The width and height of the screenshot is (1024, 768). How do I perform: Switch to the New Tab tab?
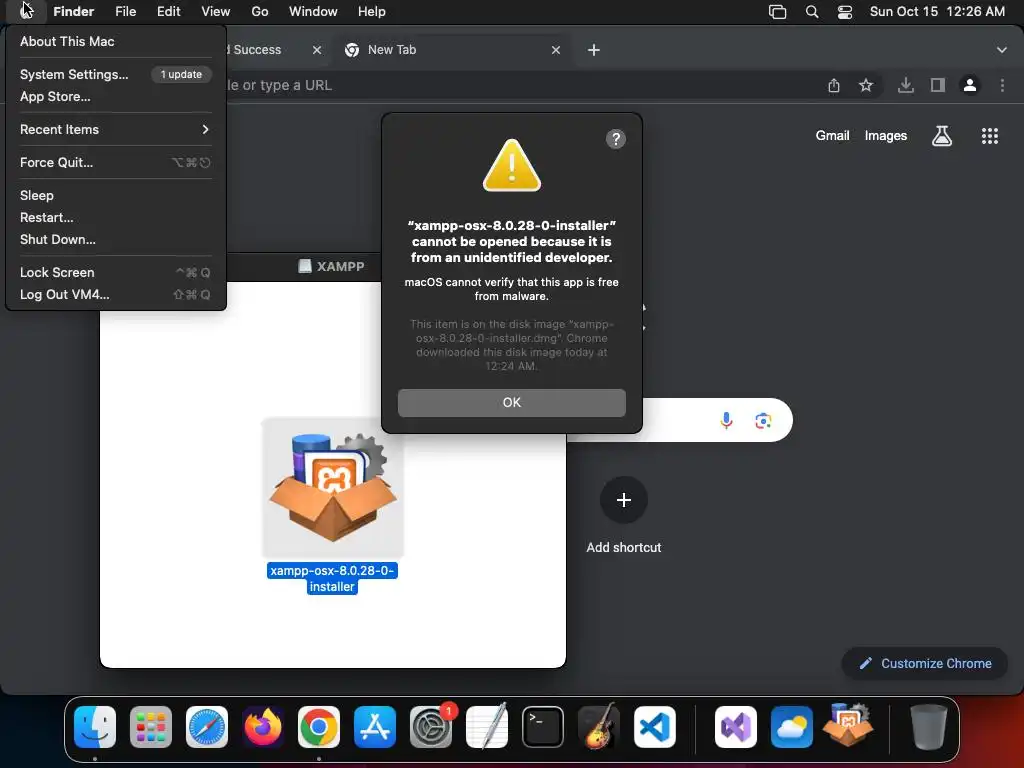tap(454, 50)
